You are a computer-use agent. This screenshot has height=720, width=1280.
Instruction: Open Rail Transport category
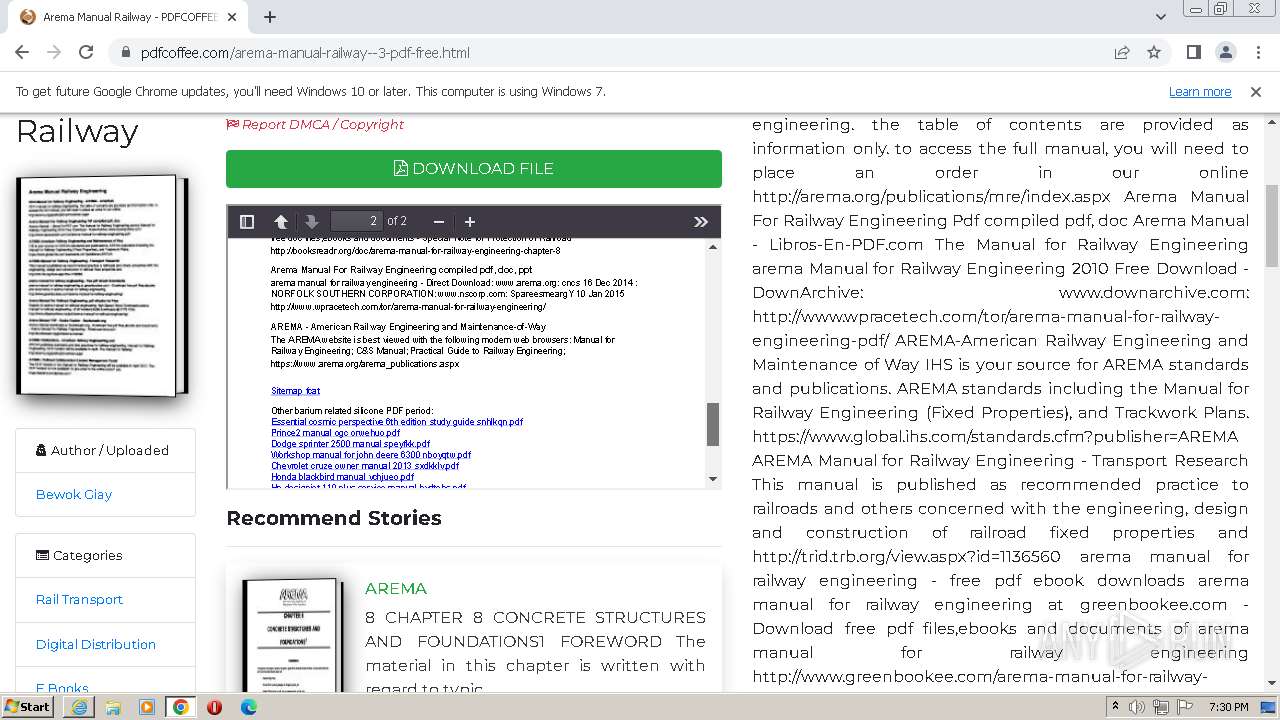pos(79,599)
